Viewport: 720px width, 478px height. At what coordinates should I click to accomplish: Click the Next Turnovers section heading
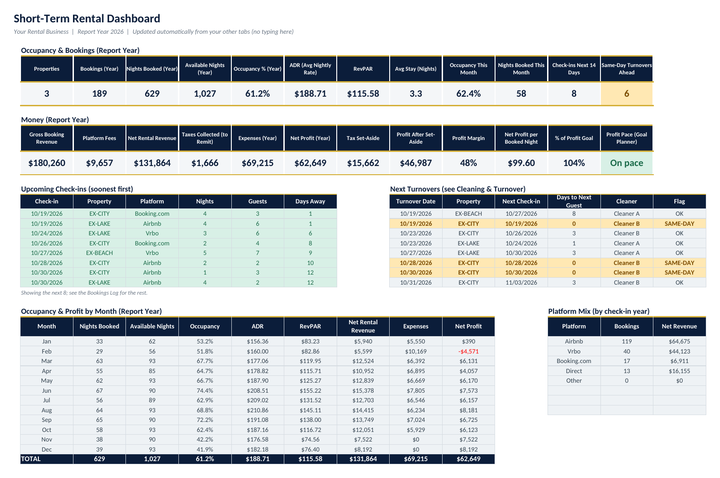[x=457, y=189]
